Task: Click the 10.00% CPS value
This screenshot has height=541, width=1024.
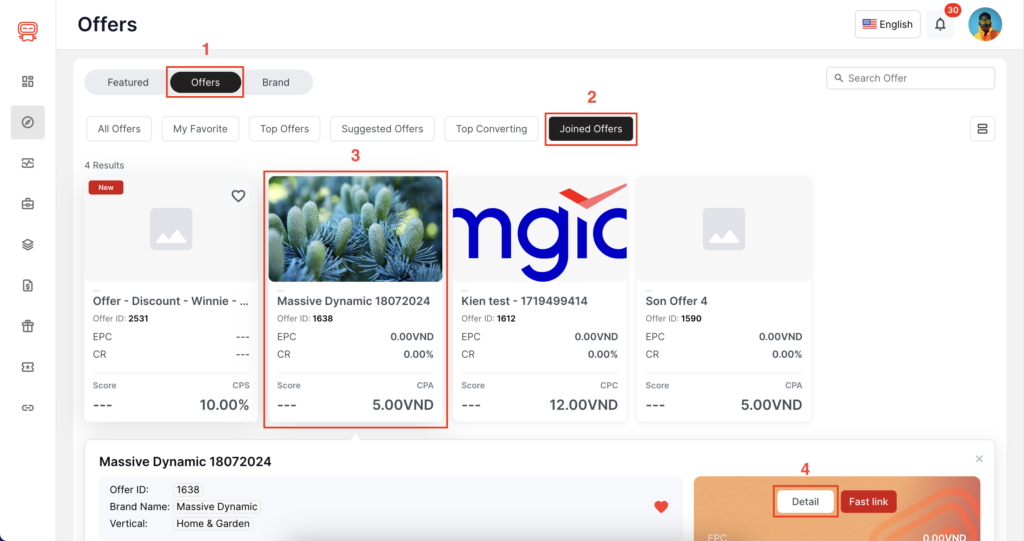Action: tap(224, 405)
